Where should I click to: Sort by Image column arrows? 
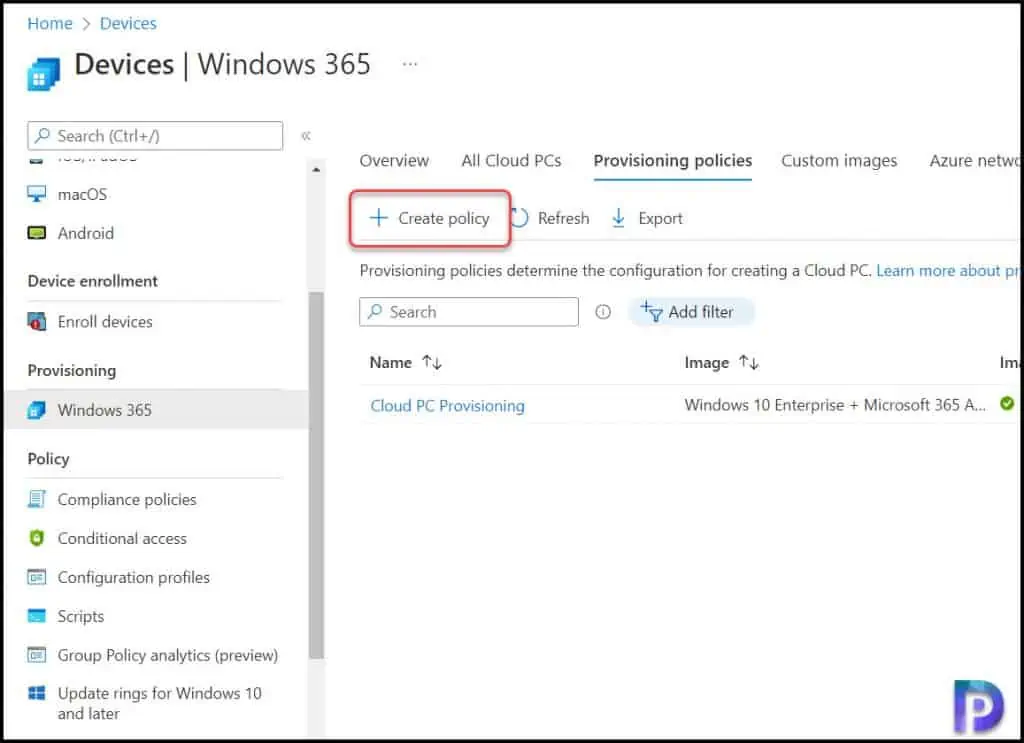click(748, 362)
